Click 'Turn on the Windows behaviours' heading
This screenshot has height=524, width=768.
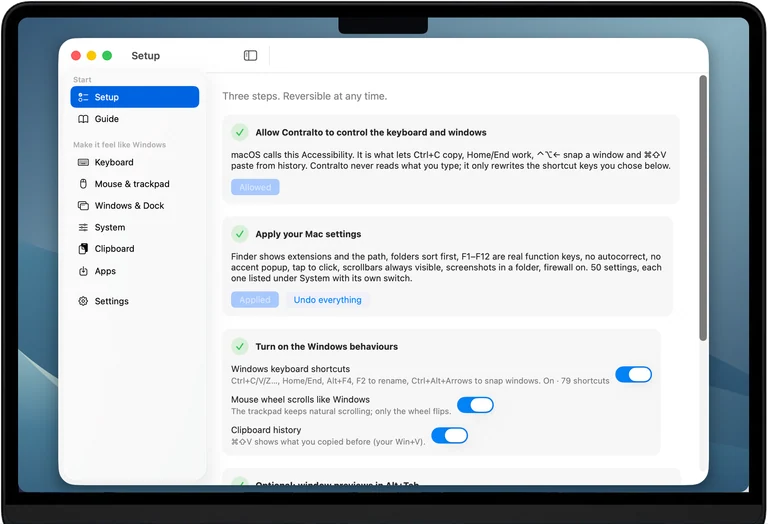point(327,346)
